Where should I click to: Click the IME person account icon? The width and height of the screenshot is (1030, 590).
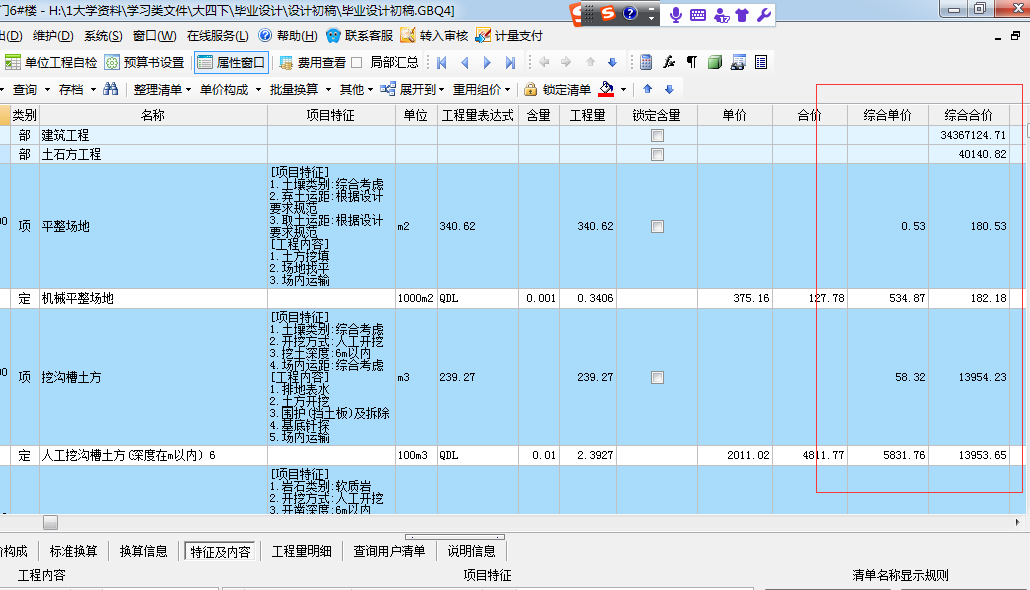tap(721, 14)
